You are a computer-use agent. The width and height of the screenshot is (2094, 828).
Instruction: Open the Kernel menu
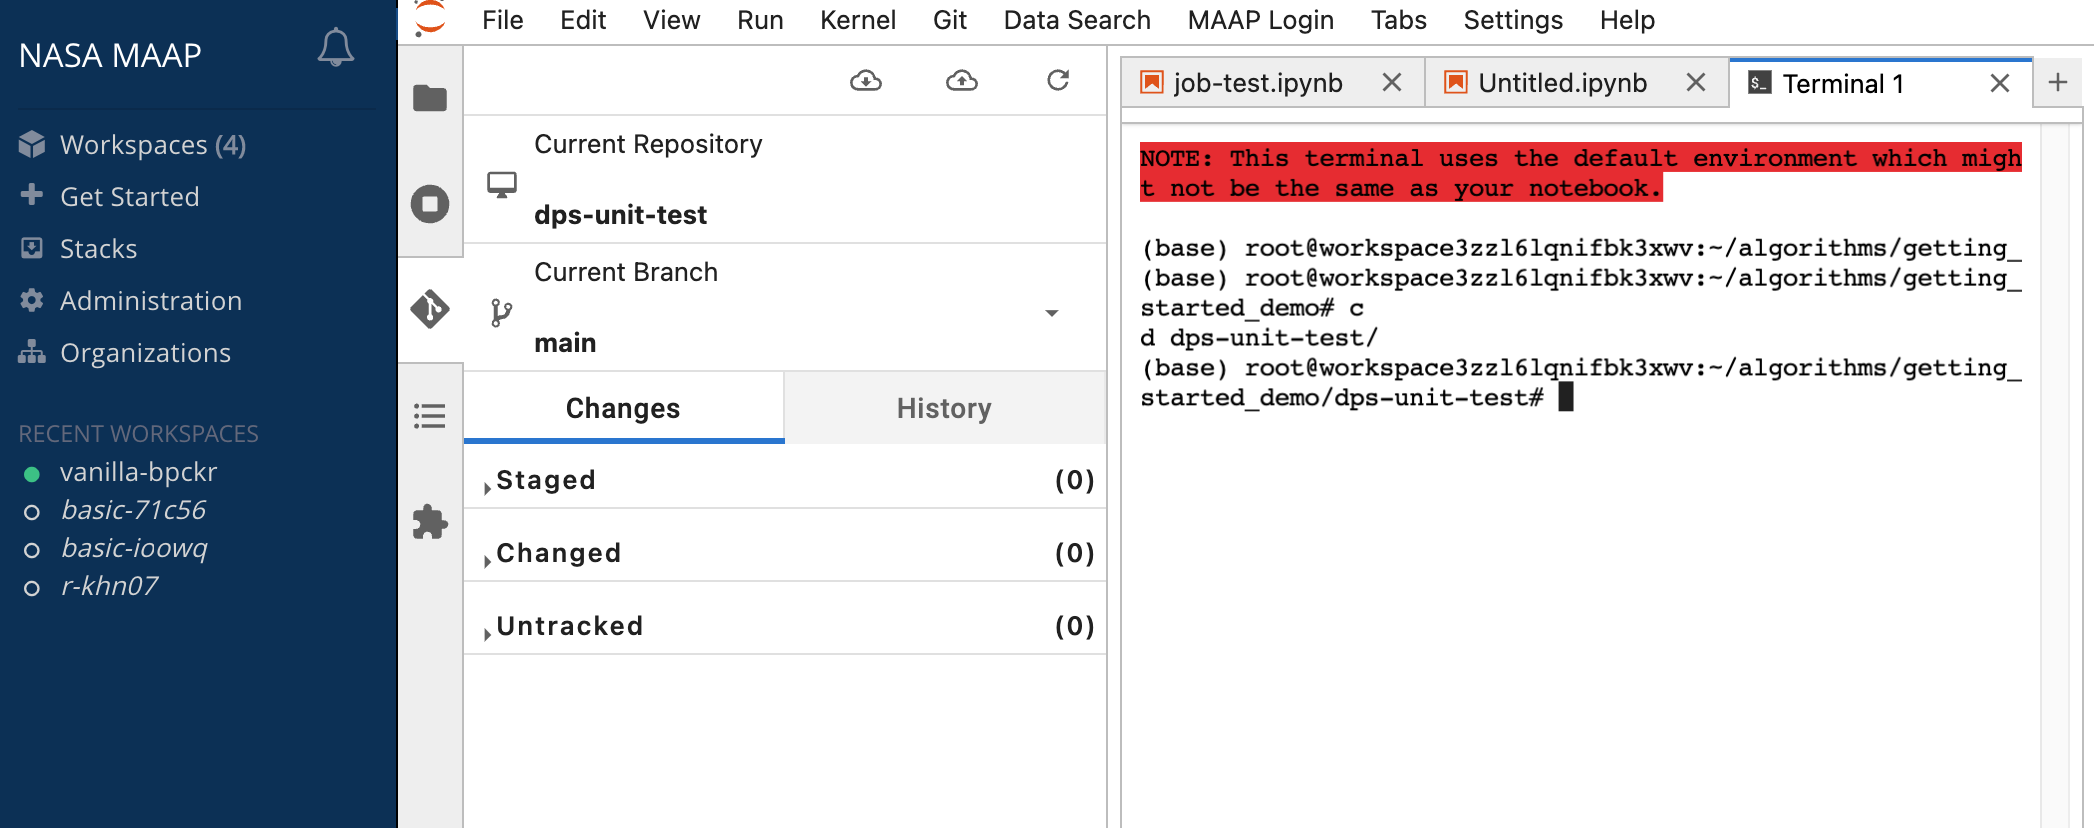(x=857, y=20)
